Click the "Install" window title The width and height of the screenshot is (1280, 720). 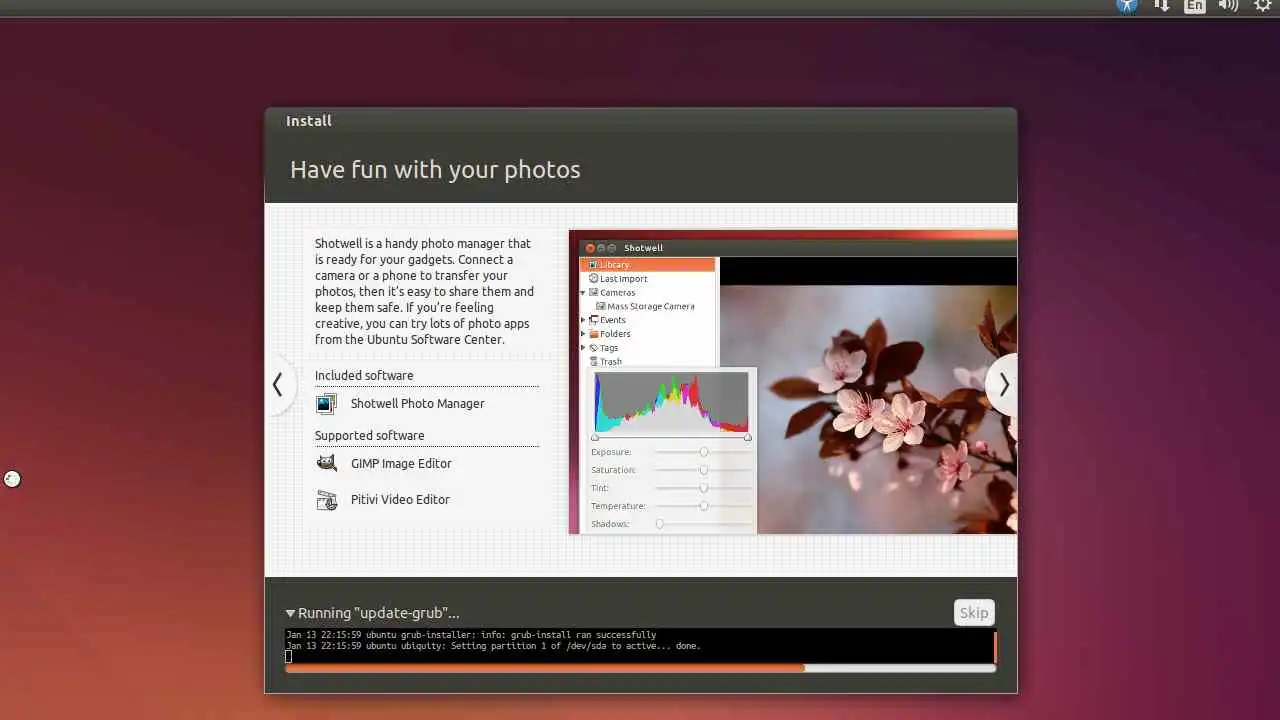click(309, 121)
